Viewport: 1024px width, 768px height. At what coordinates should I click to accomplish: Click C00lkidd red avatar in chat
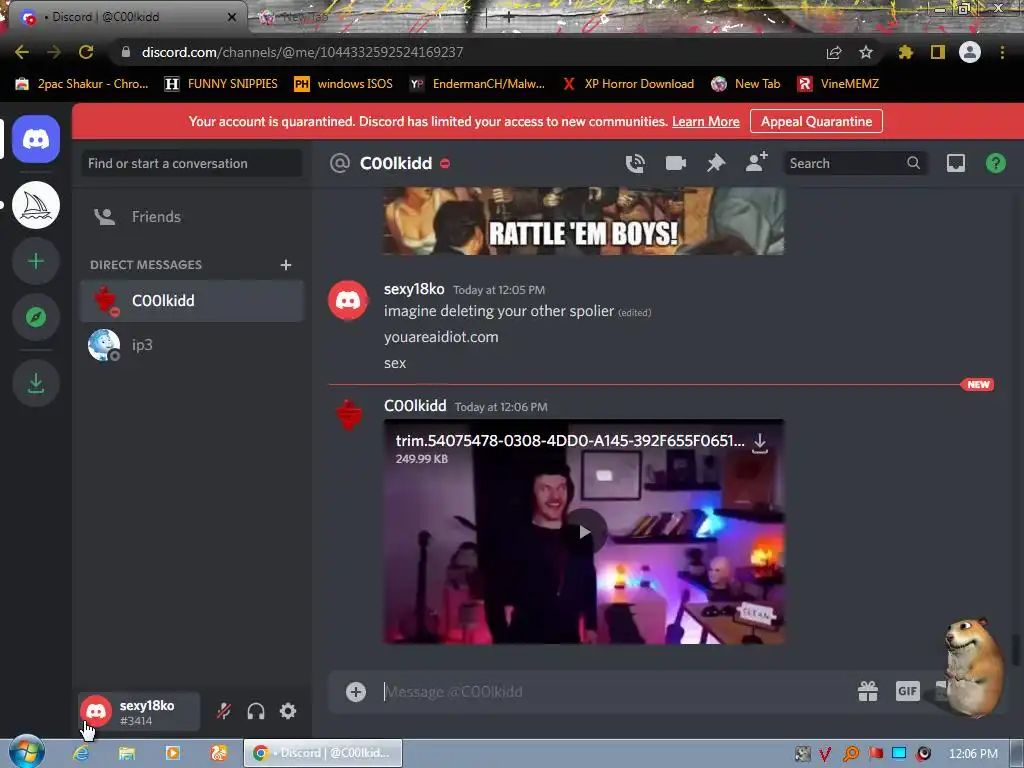[348, 415]
